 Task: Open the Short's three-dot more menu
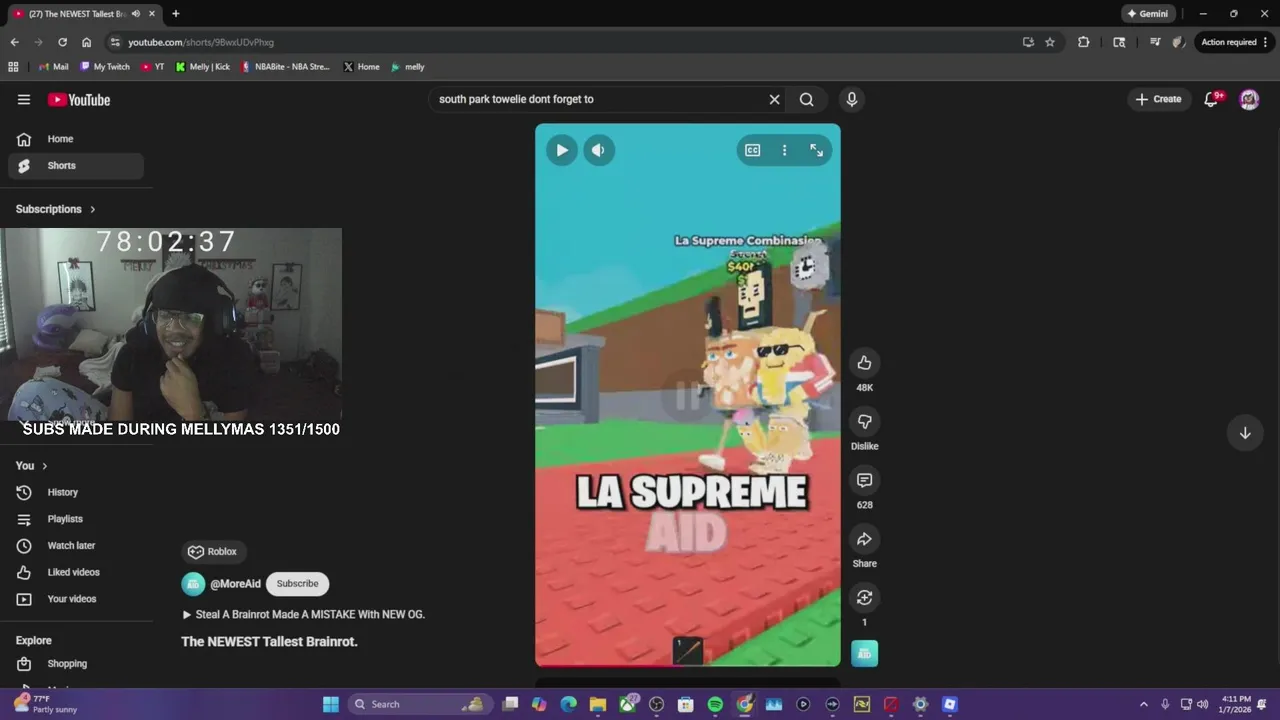pos(784,150)
